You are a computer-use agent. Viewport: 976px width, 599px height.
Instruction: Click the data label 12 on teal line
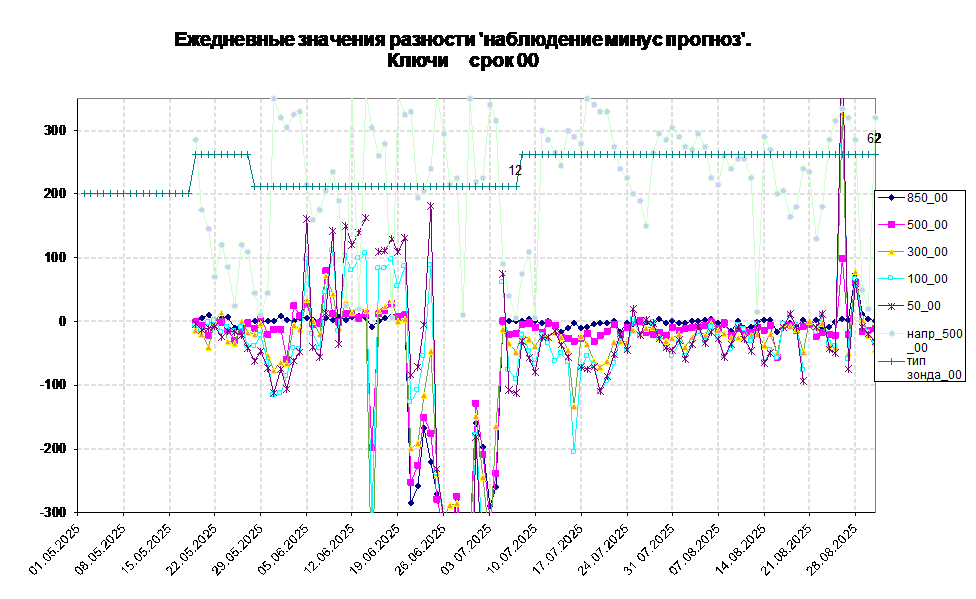tap(515, 171)
